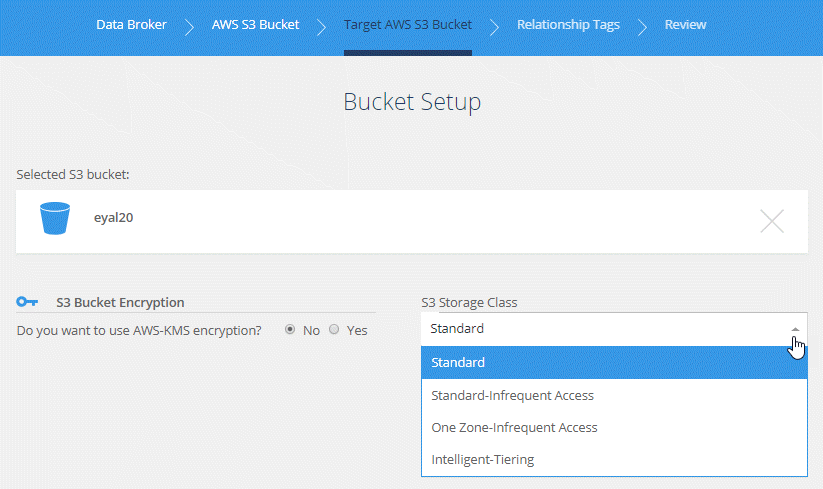
Task: Select No for AWS-KMS encryption
Action: (290, 329)
